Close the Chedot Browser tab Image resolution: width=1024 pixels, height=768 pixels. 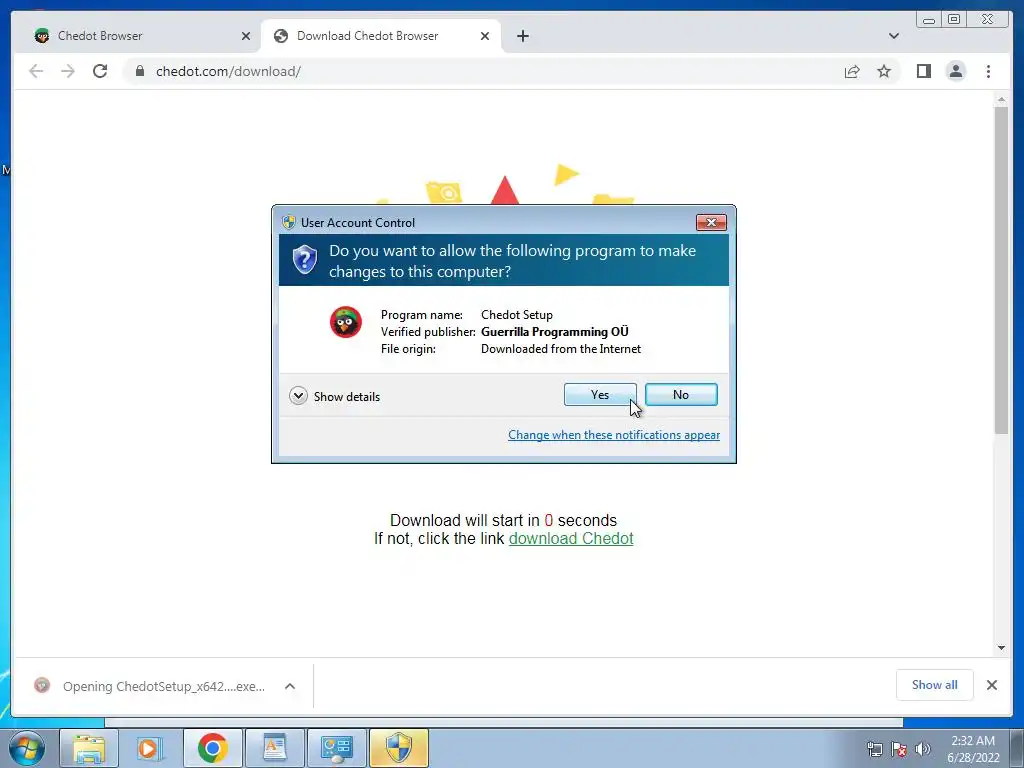246,36
